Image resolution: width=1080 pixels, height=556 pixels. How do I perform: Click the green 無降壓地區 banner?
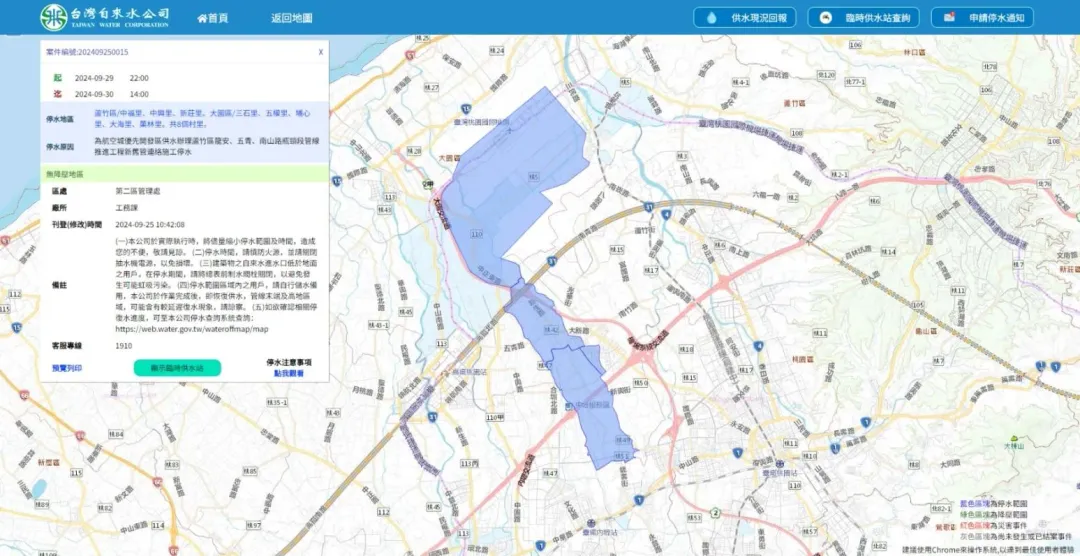click(185, 173)
